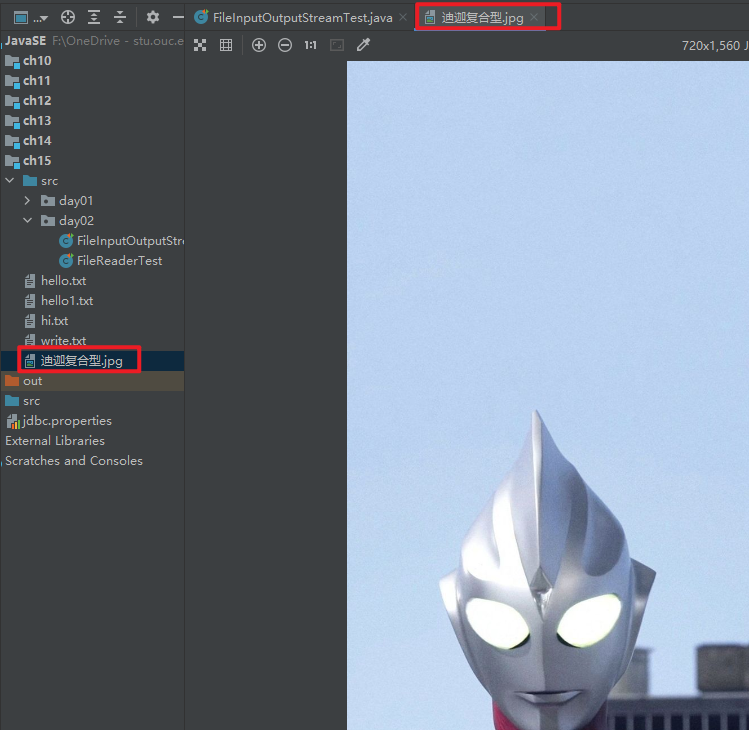This screenshot has width=749, height=730.
Task: Open Project panel settings gear
Action: [x=152, y=18]
